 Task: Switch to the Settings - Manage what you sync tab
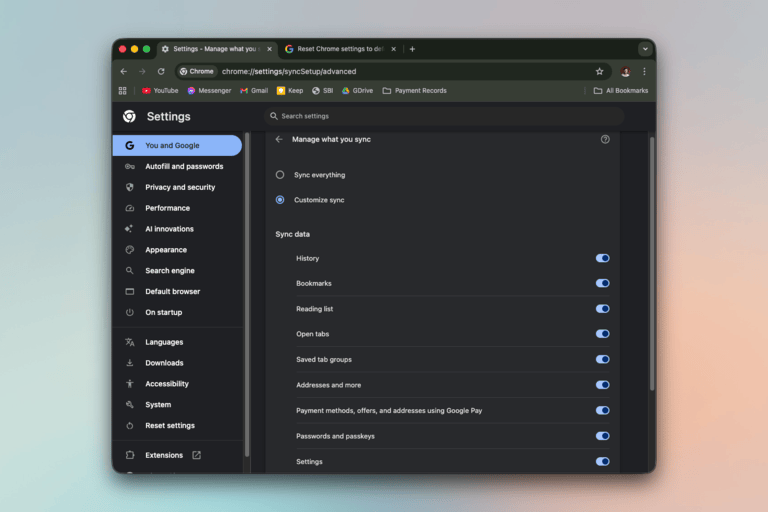point(217,49)
